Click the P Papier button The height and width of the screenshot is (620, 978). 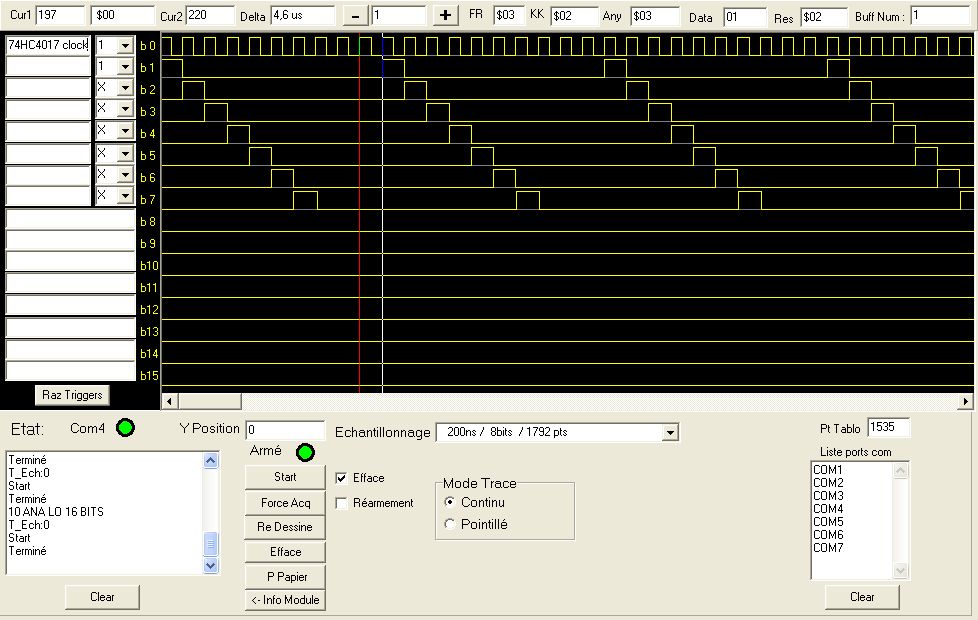click(285, 577)
